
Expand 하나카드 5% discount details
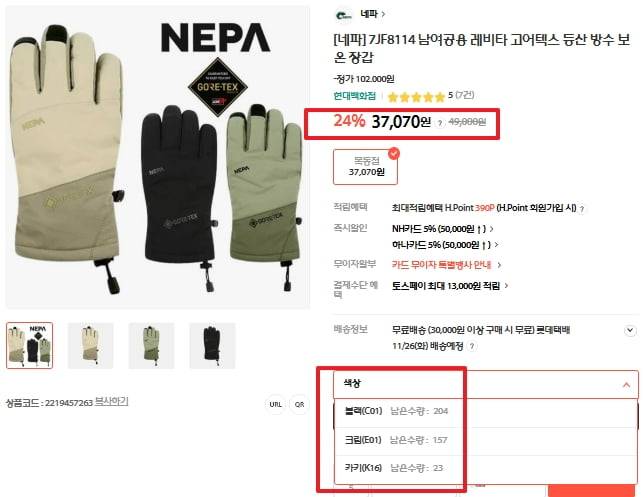coord(445,245)
